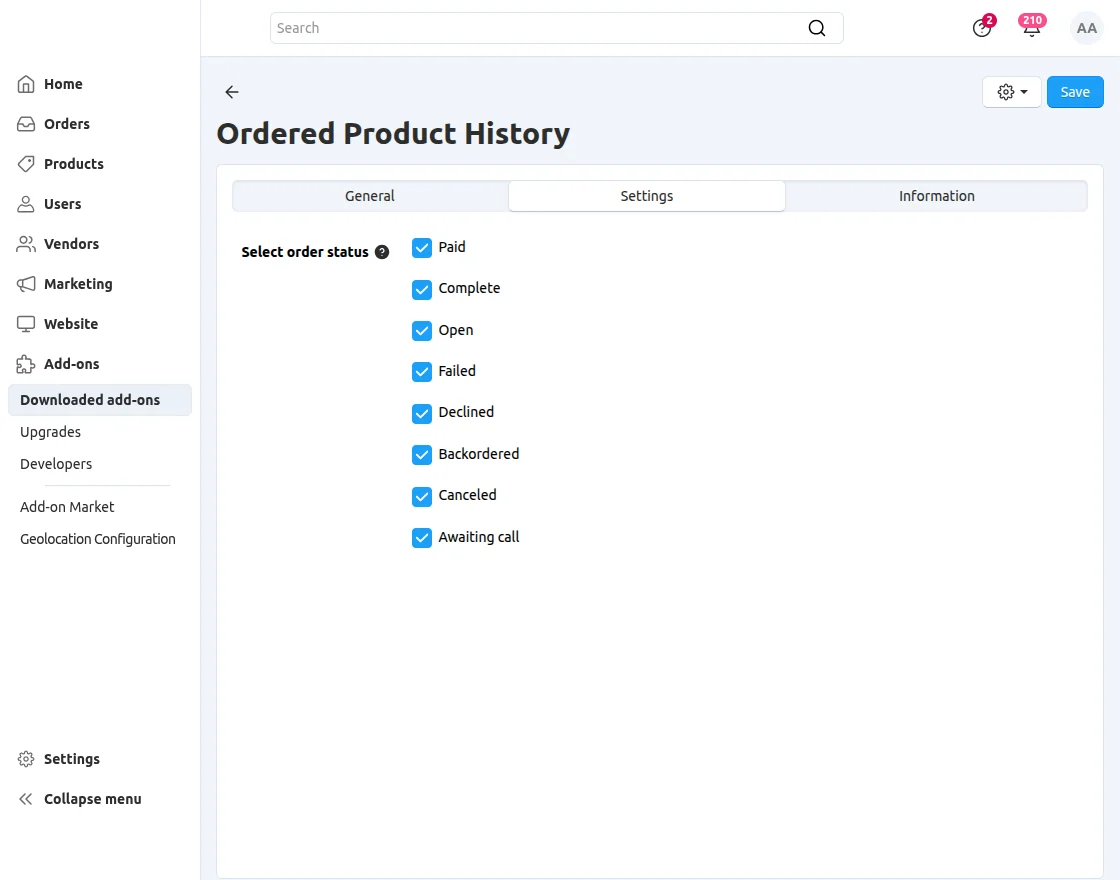Open the help icon with badge 2

coord(982,27)
